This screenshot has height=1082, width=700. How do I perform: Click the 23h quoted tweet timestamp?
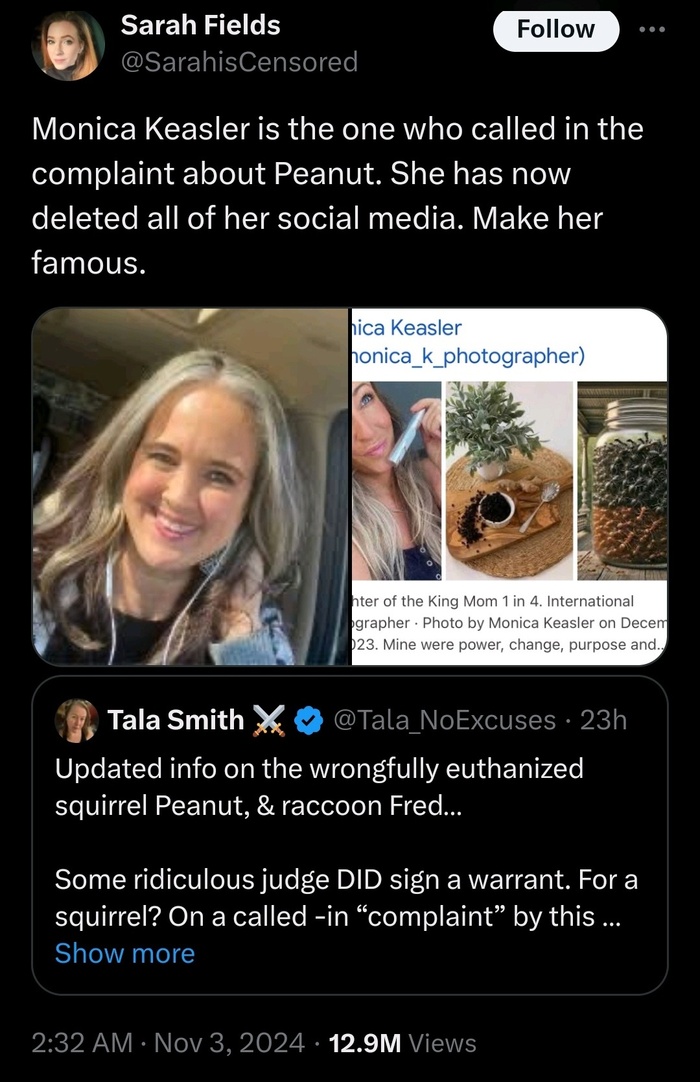pos(603,719)
